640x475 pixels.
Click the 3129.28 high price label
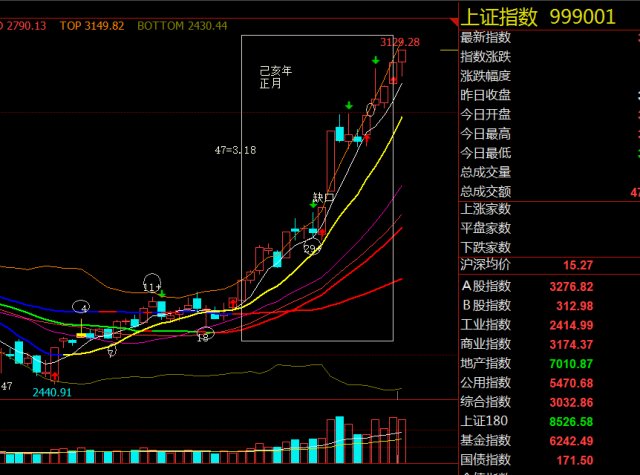399,42
